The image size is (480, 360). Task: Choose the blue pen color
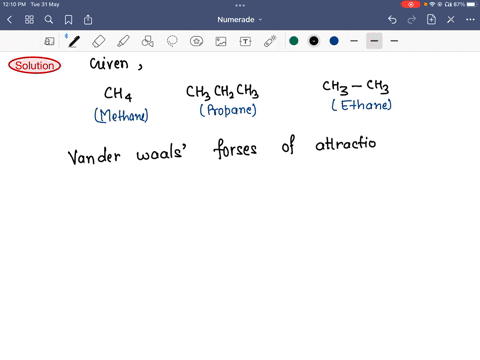click(334, 41)
